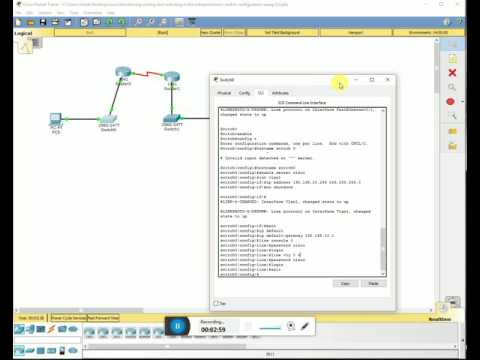Click the Router0 device on workspace

(x=123, y=72)
